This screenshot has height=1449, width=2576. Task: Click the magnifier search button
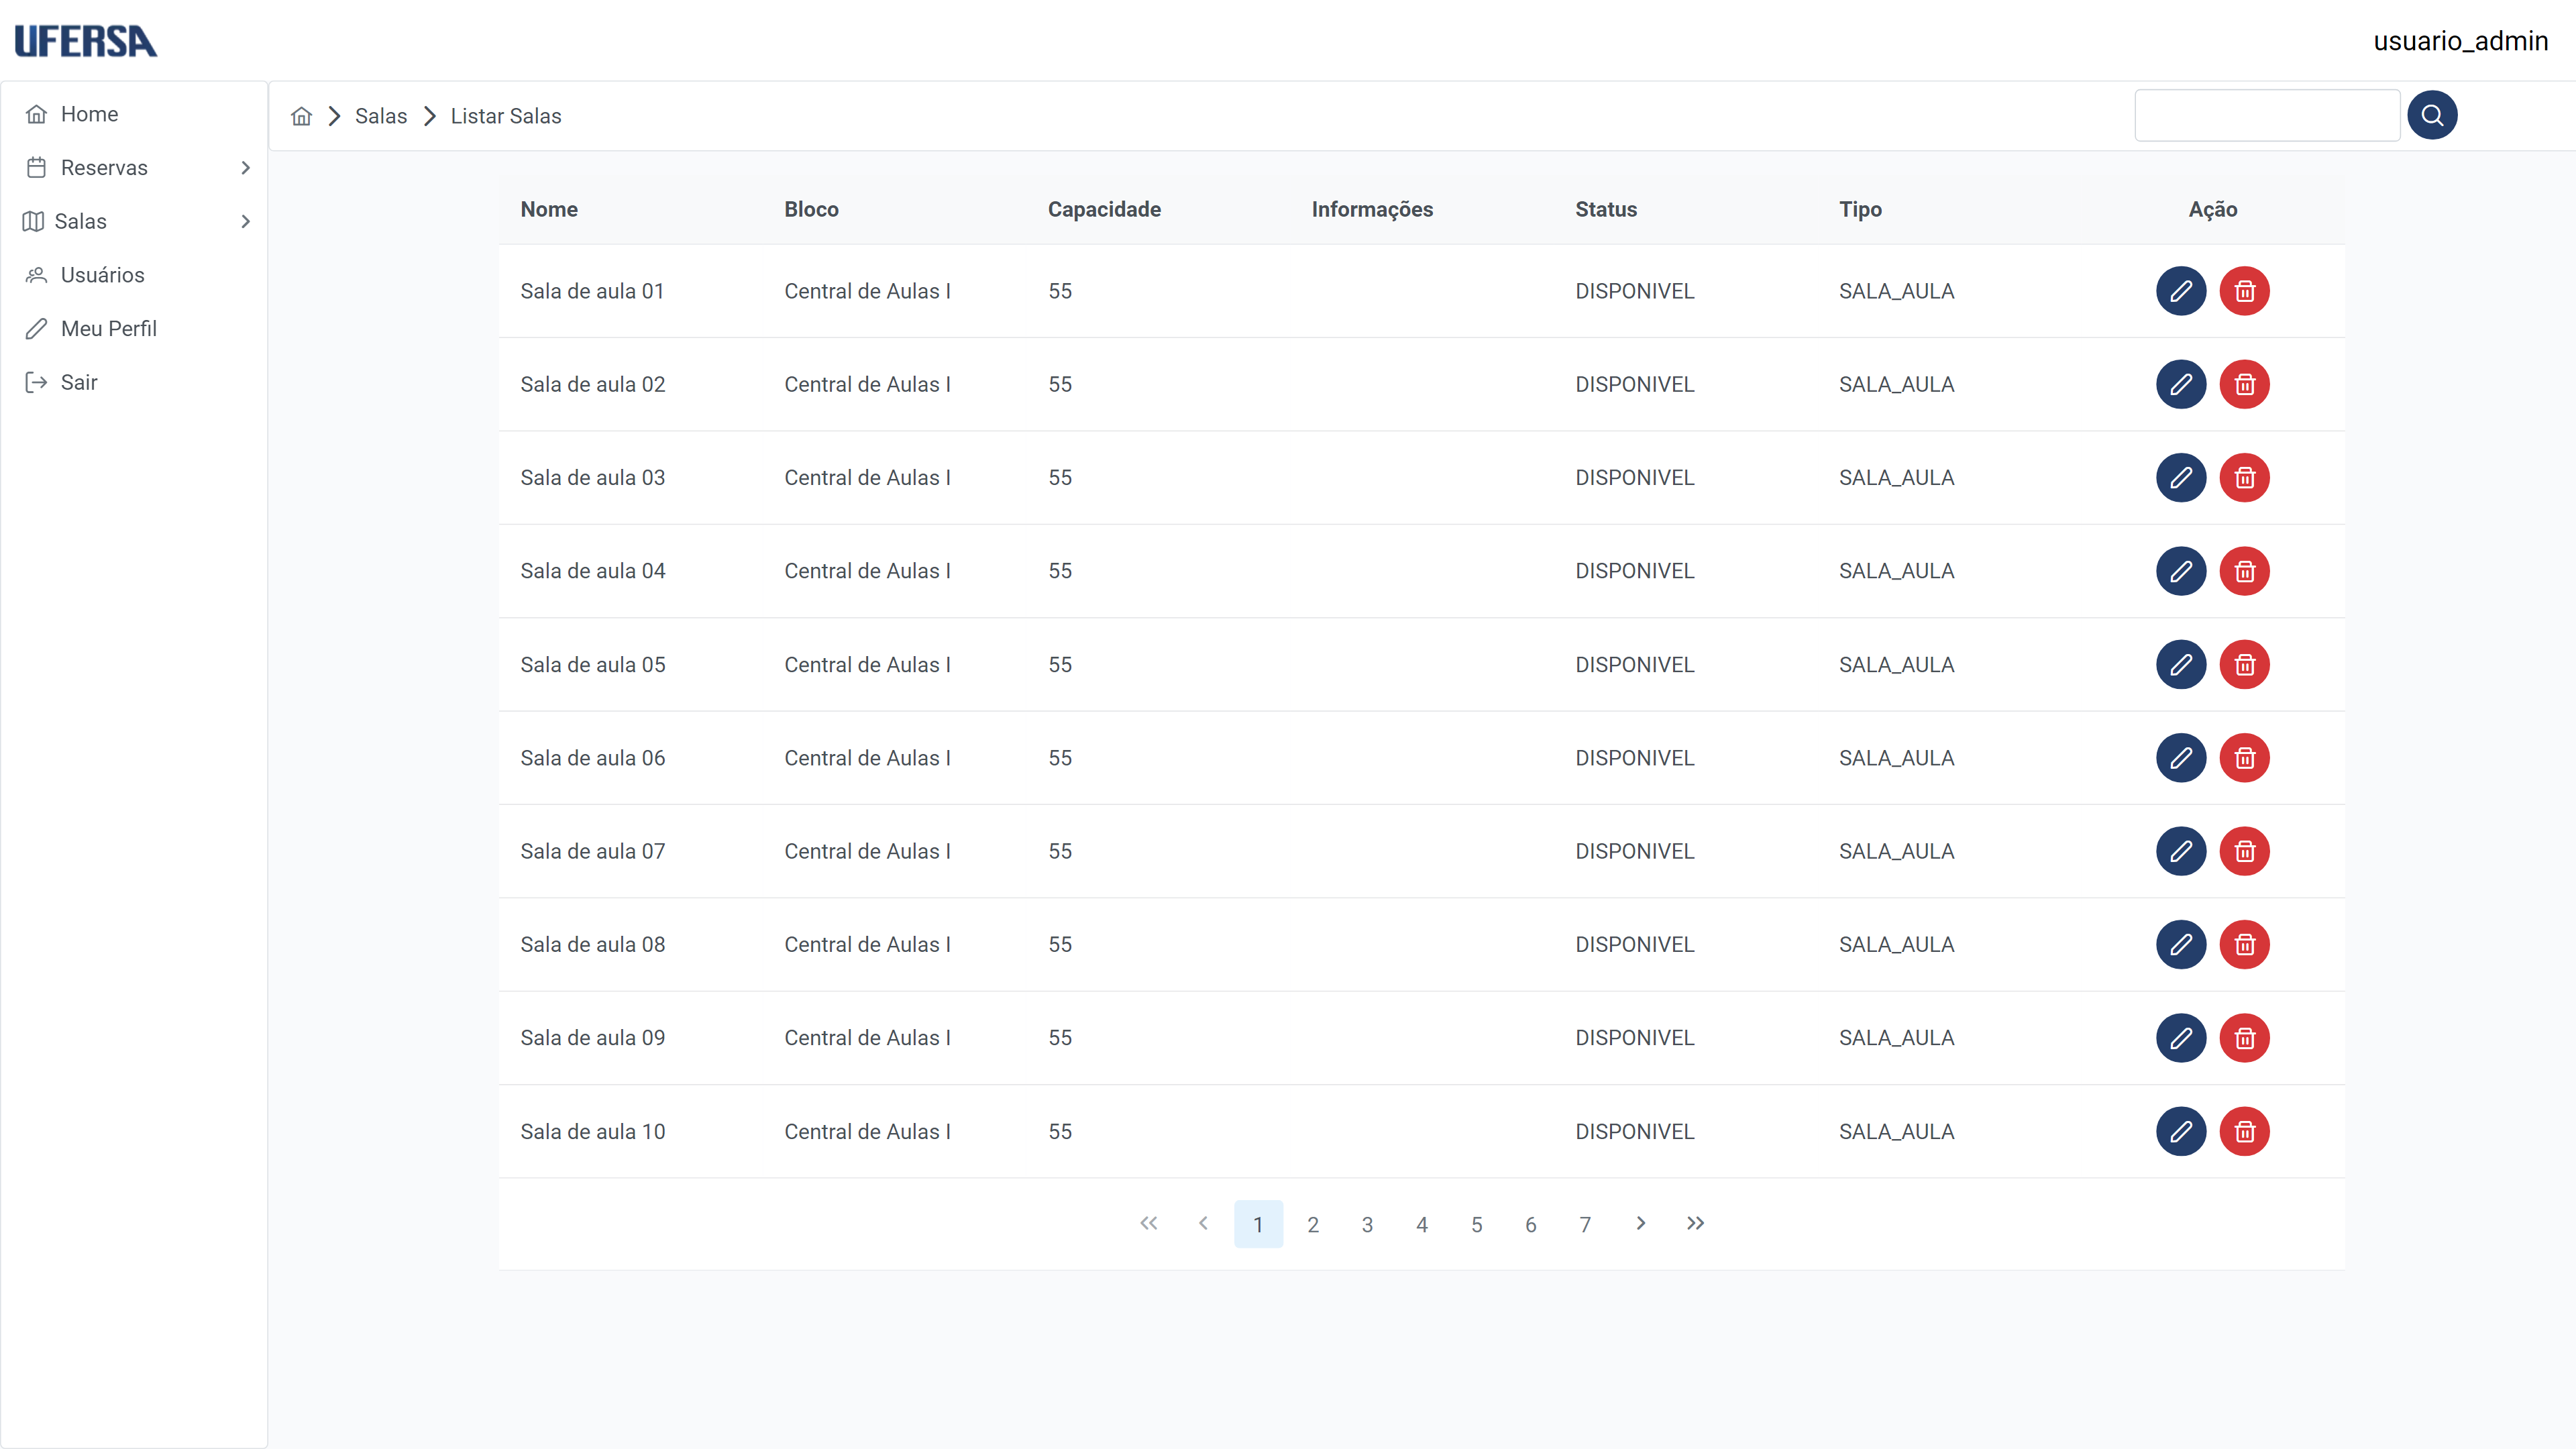coord(2432,115)
